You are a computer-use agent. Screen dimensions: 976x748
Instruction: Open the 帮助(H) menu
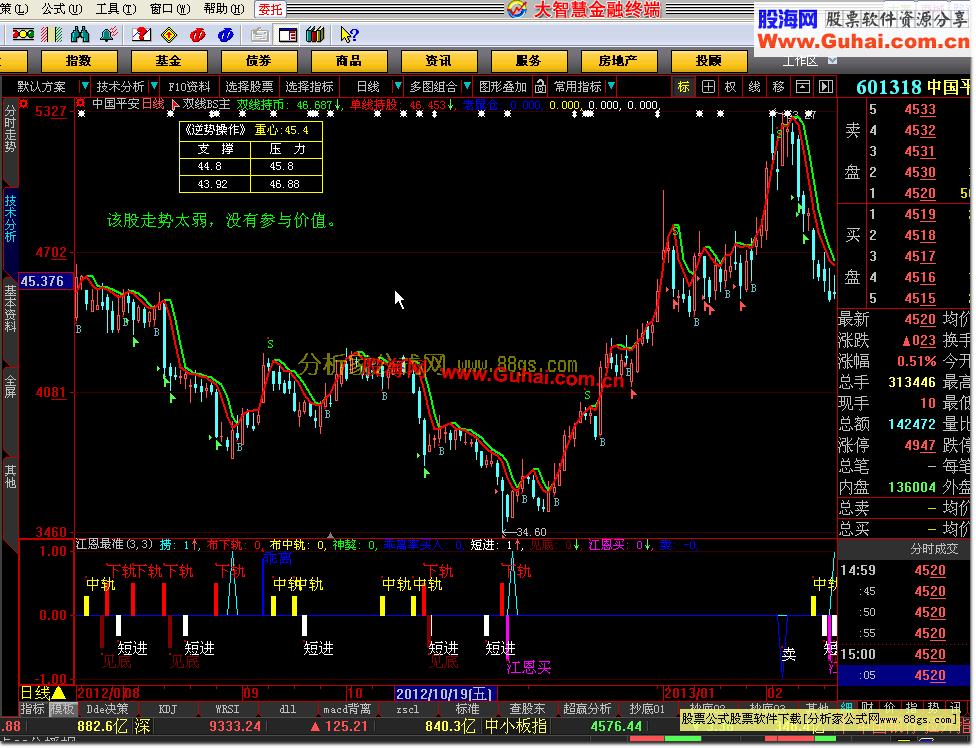point(224,9)
